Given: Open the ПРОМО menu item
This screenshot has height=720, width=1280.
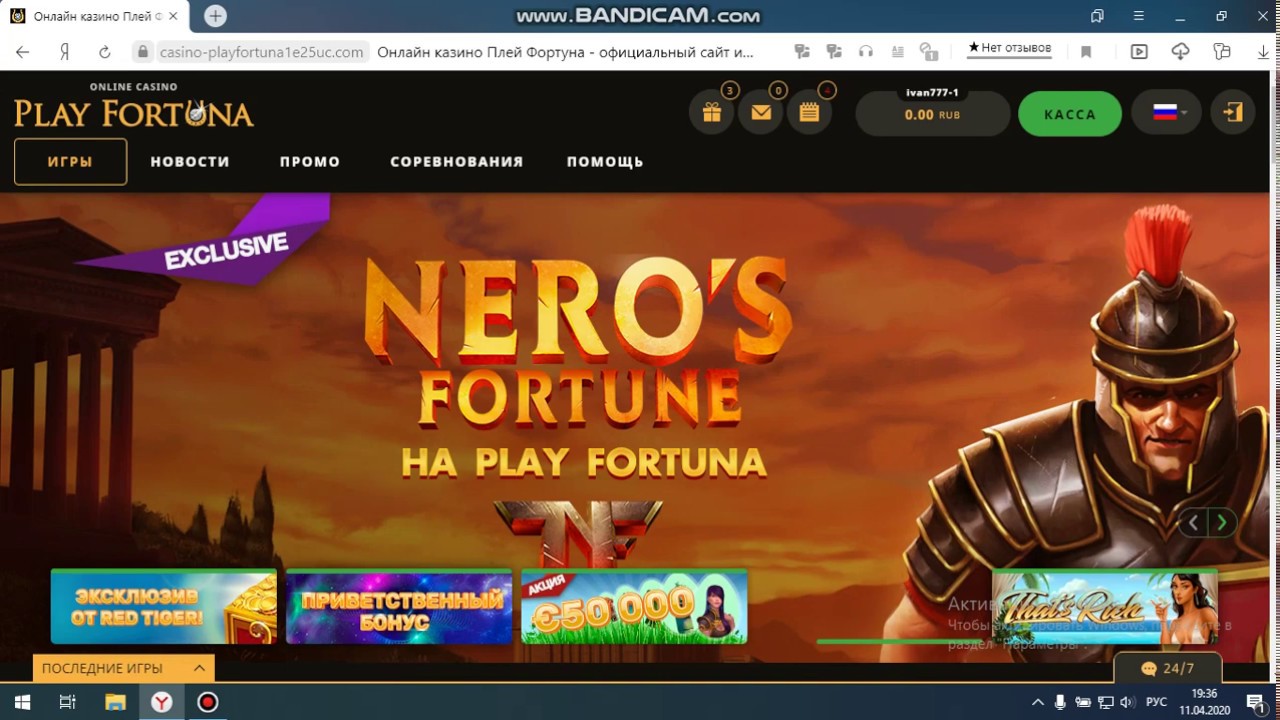Looking at the screenshot, I should click(310, 162).
